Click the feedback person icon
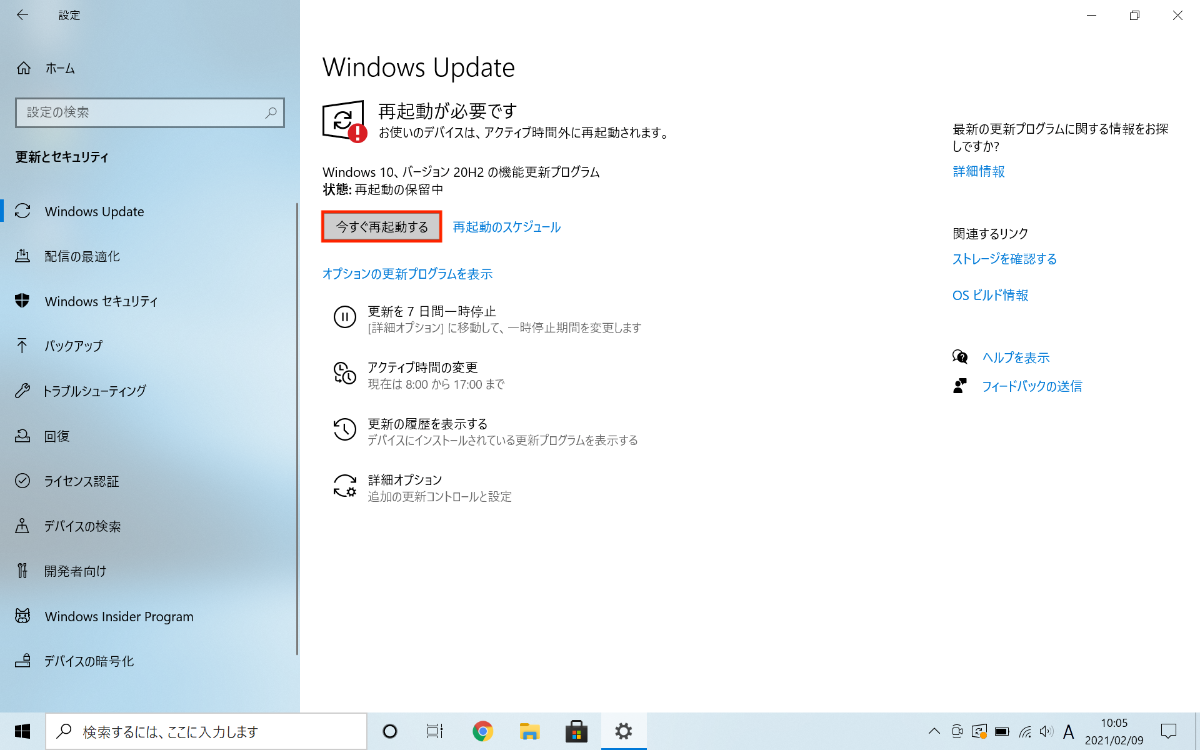Image resolution: width=1200 pixels, height=750 pixels. (960, 386)
